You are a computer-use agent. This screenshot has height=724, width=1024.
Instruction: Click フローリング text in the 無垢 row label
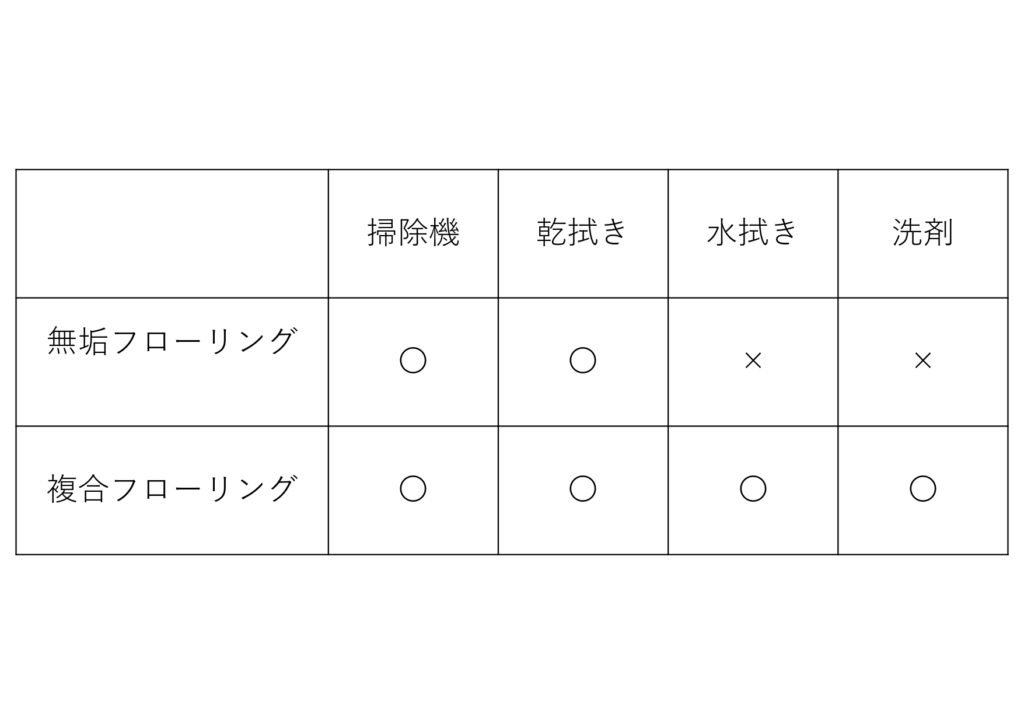click(204, 342)
